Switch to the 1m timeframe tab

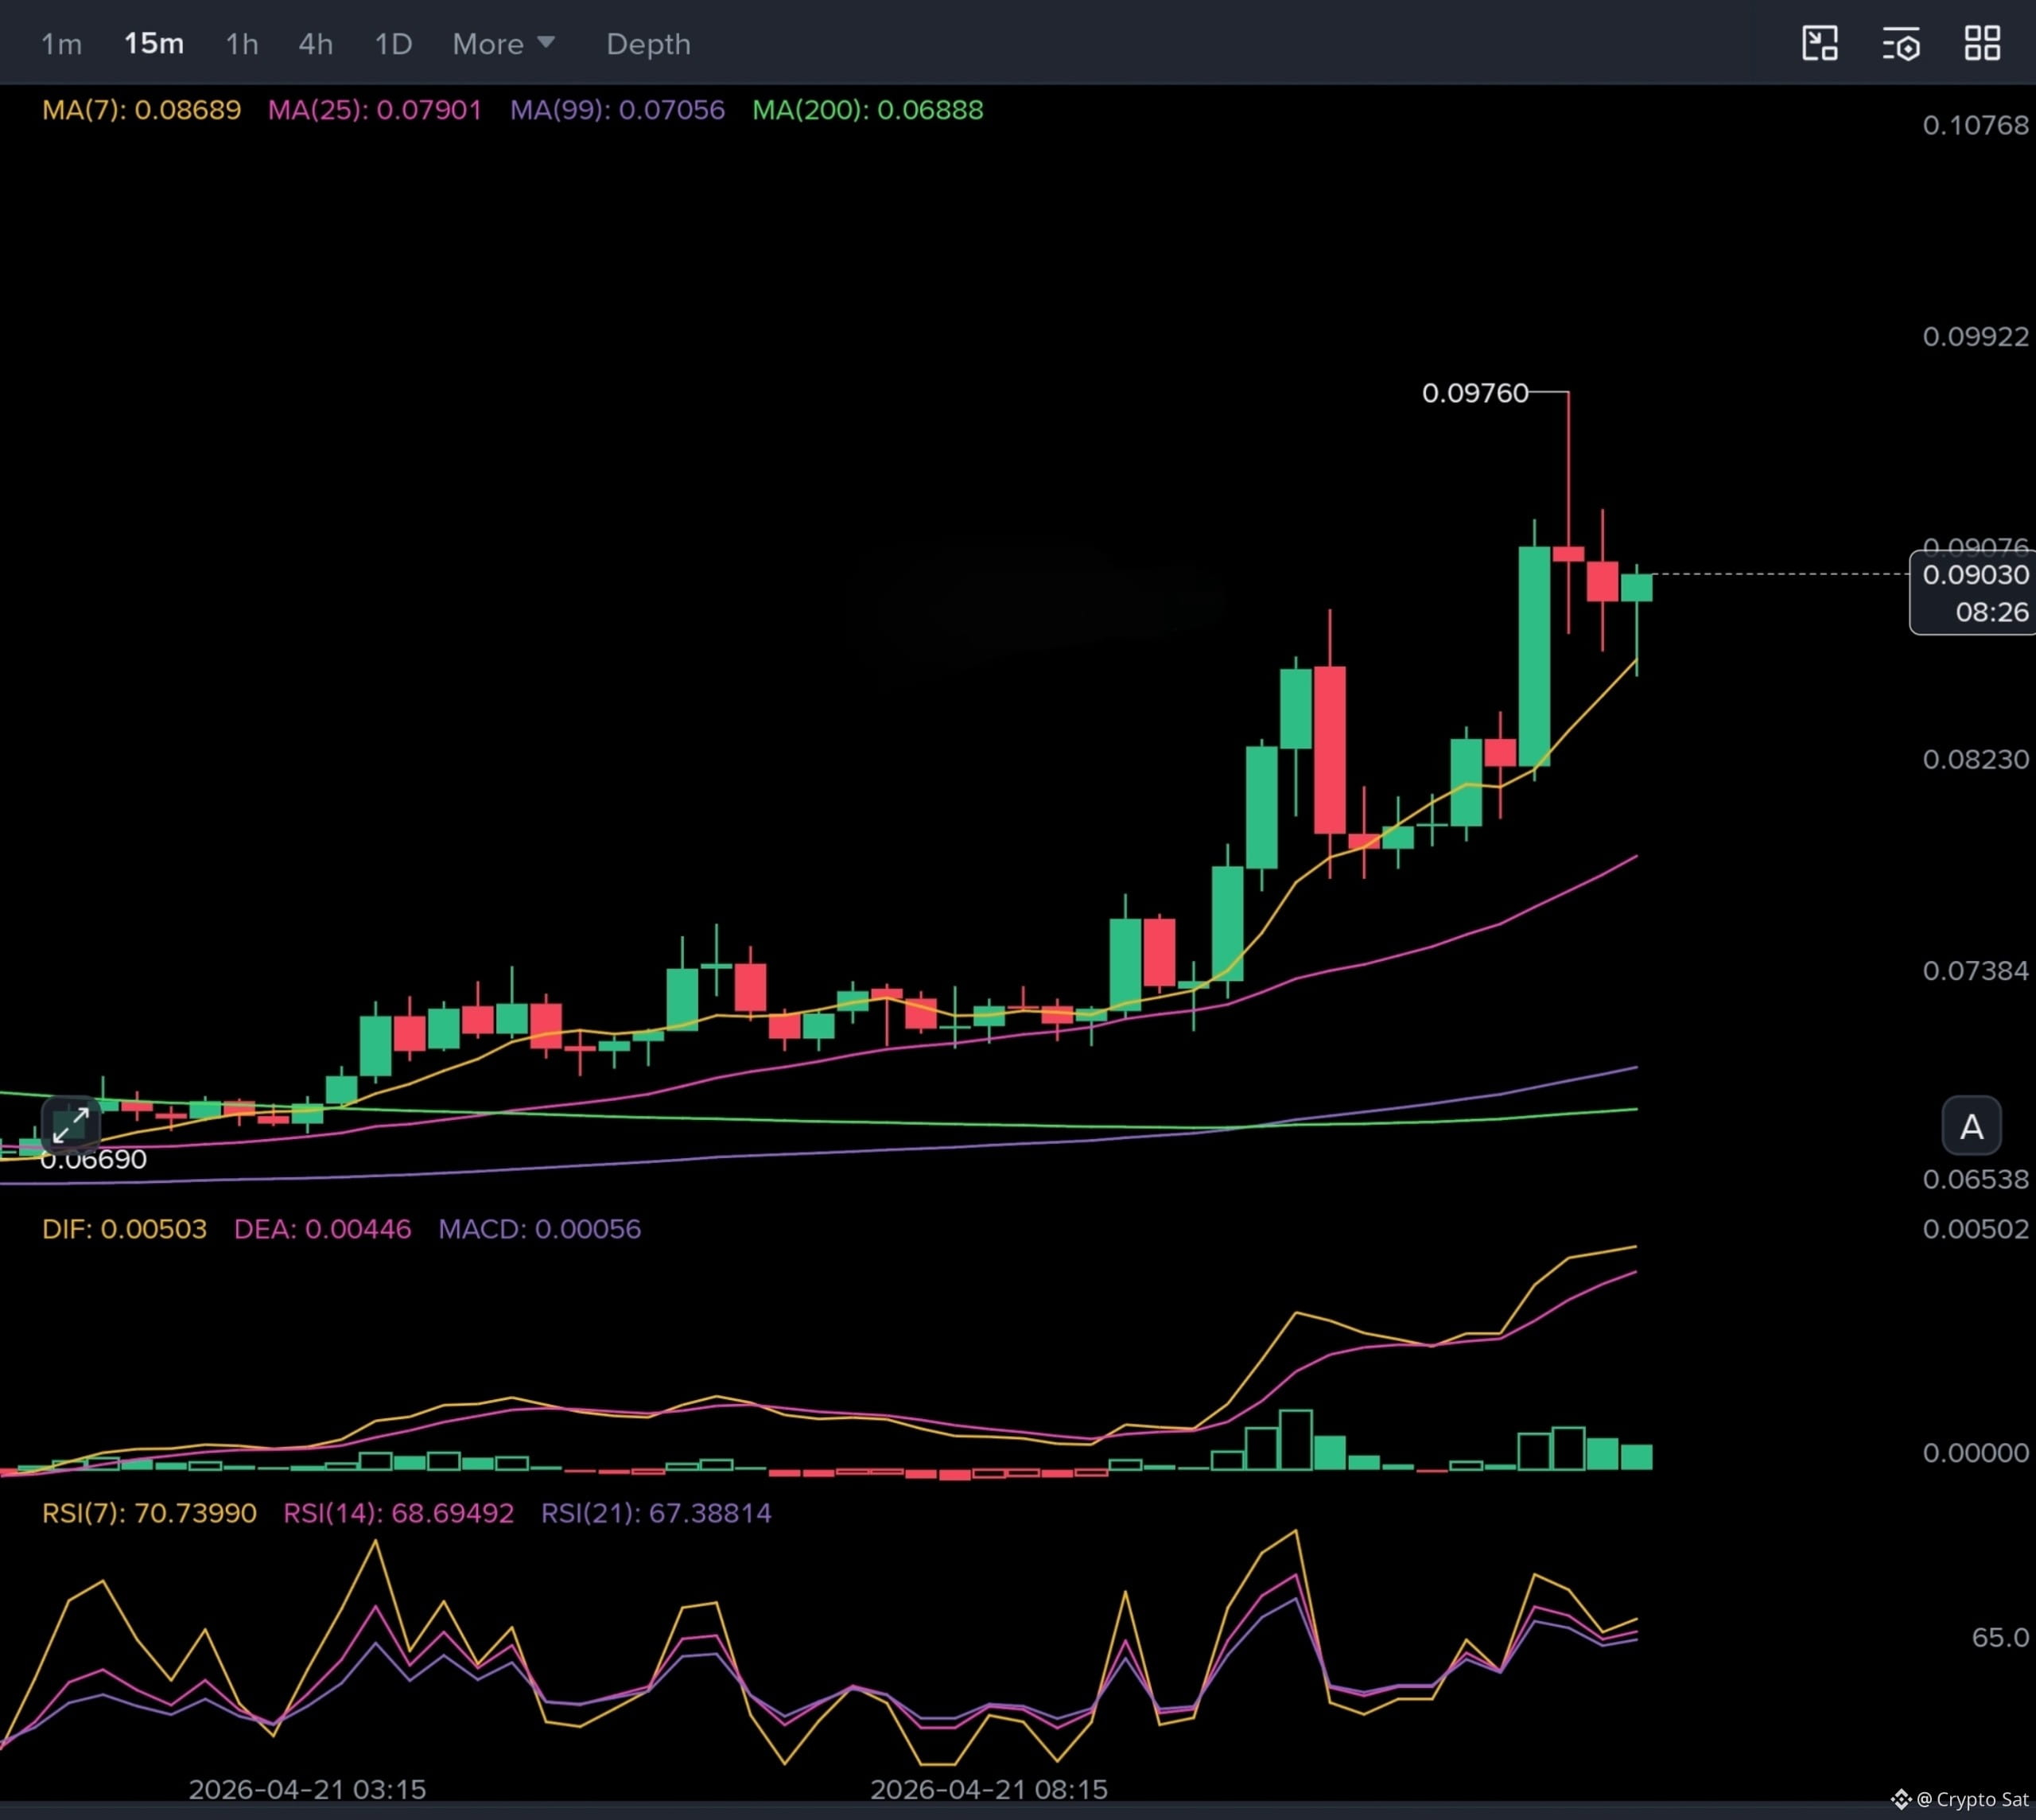pos(61,44)
